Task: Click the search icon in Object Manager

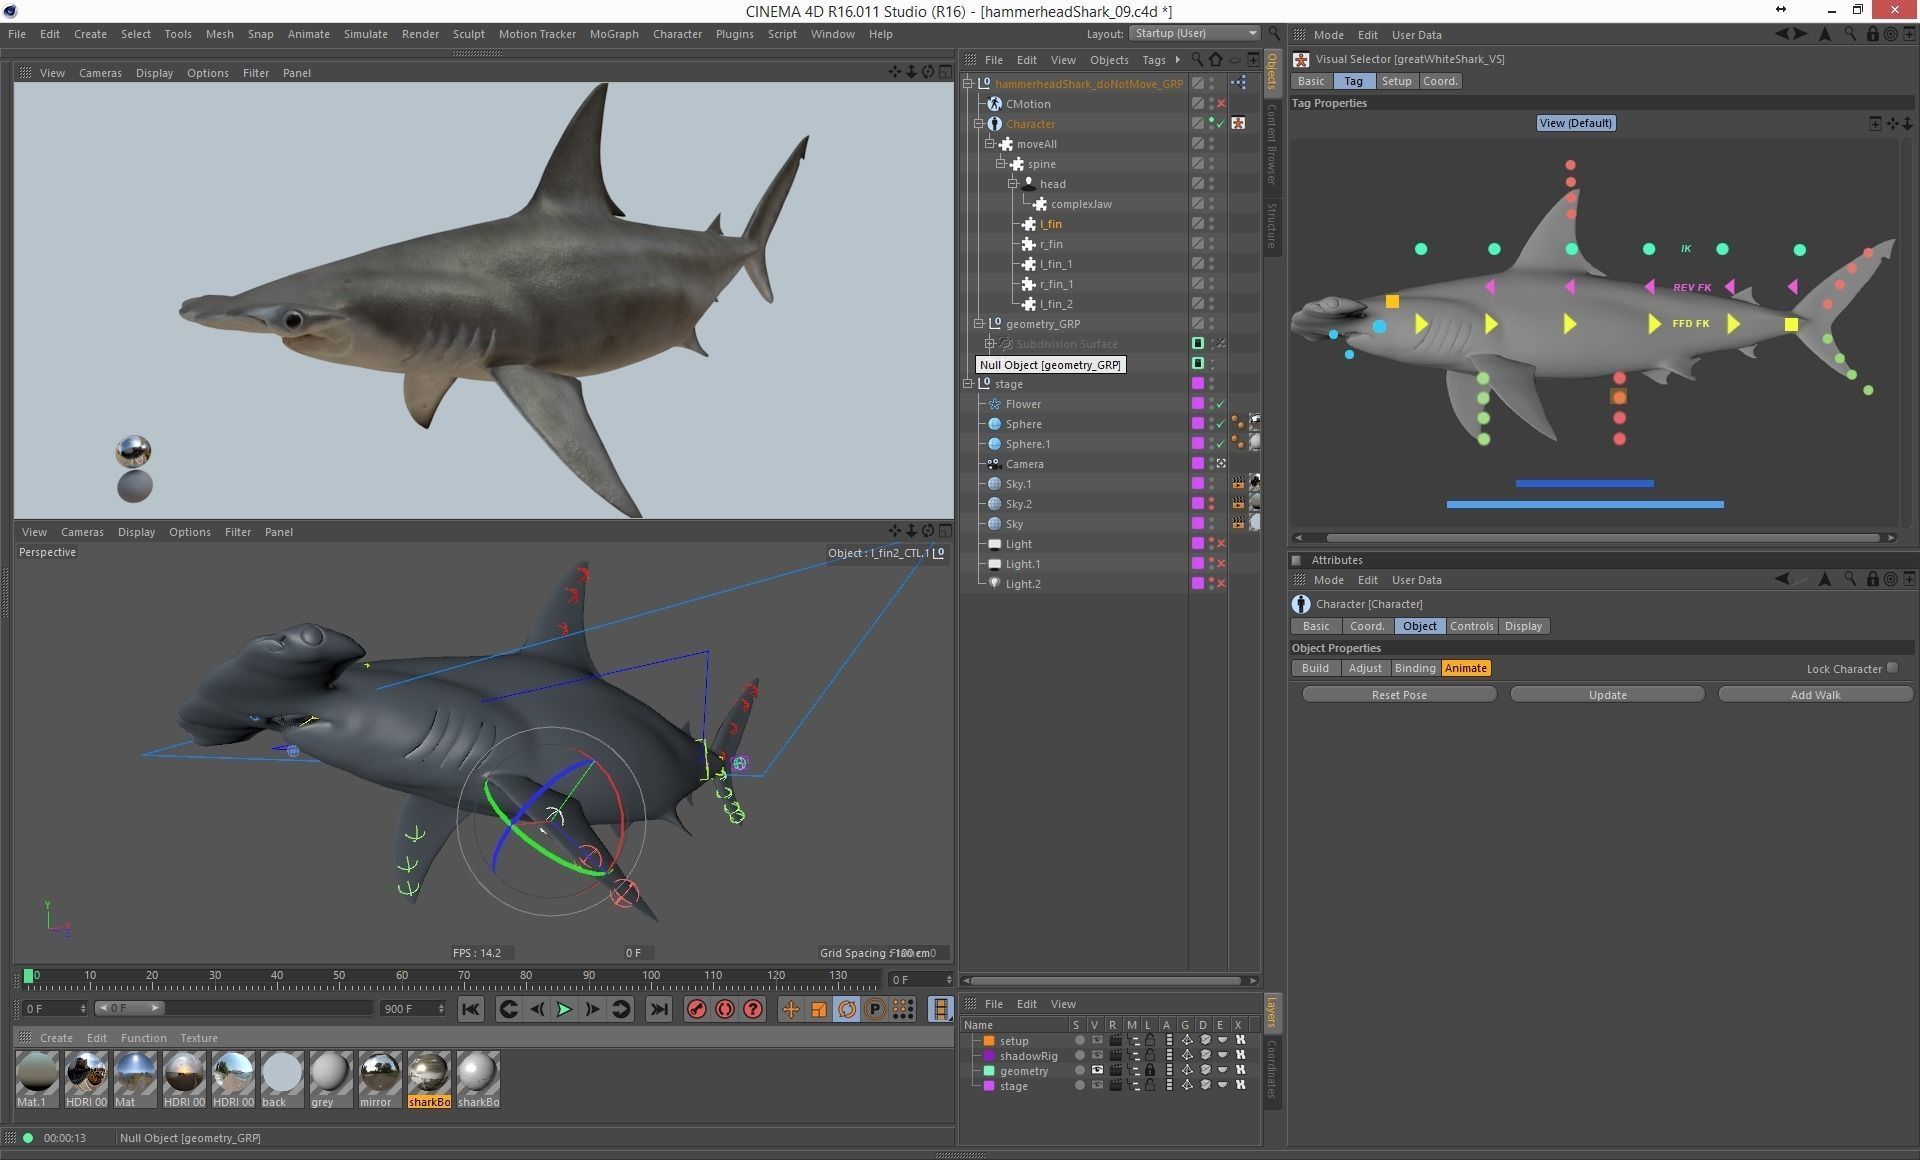Action: tap(1197, 60)
